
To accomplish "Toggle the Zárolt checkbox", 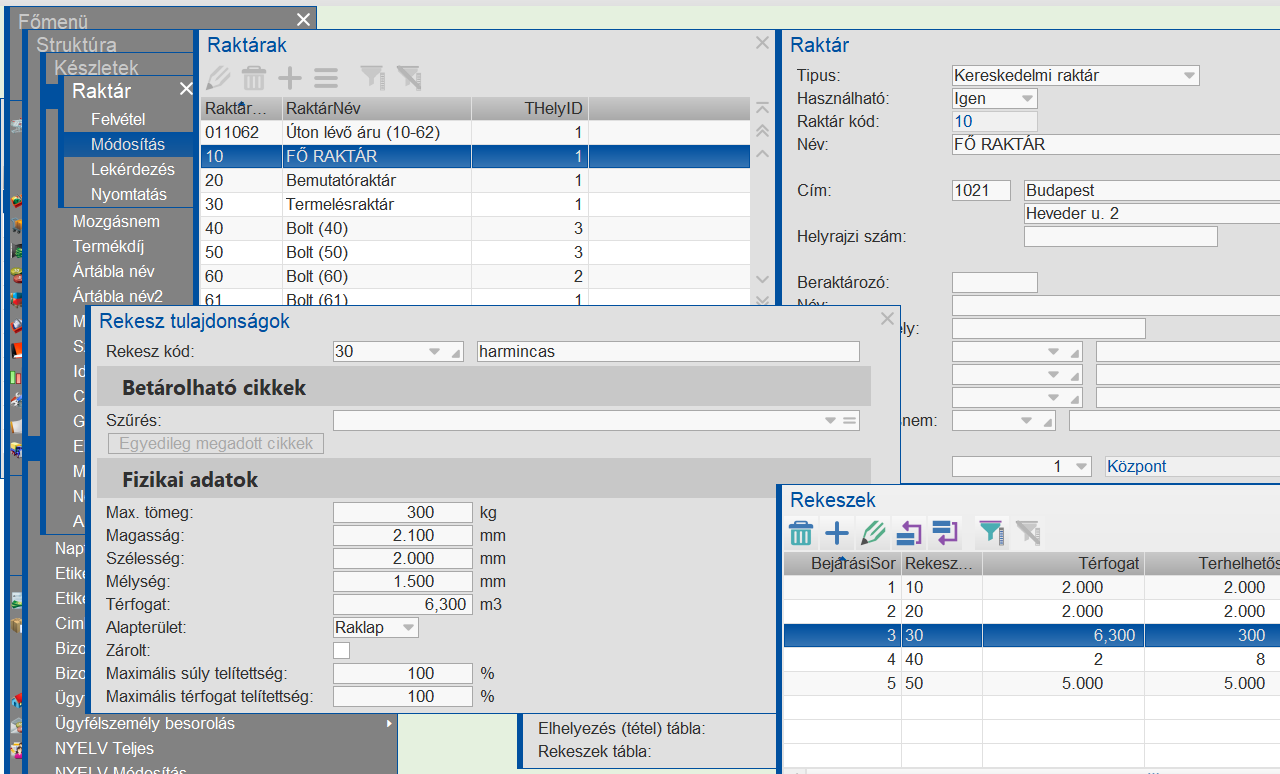I will 342,651.
